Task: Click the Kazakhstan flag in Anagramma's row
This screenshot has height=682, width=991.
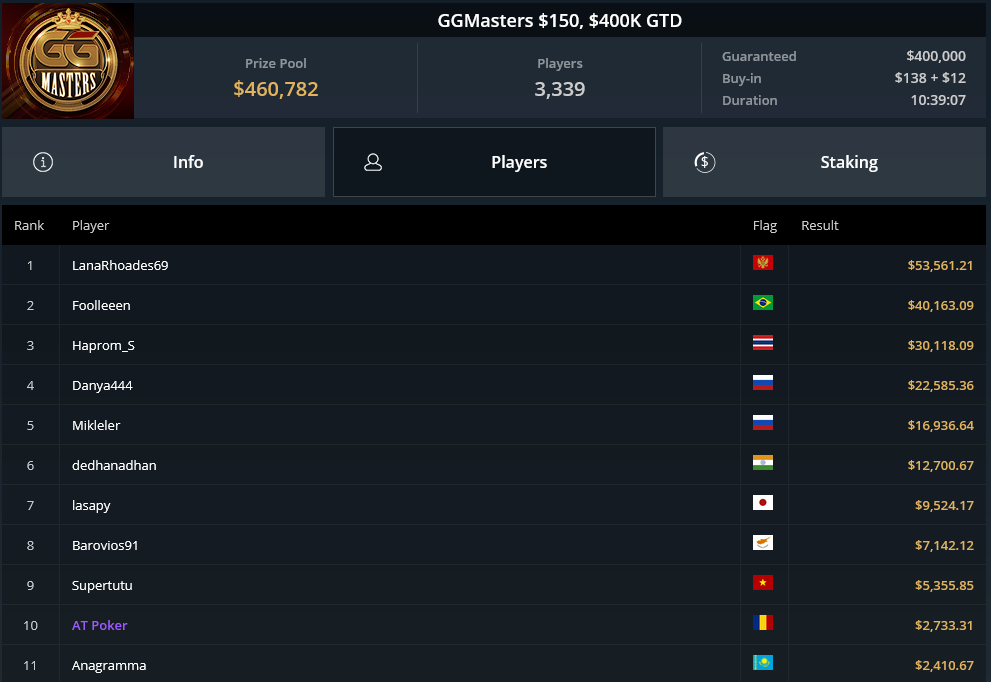Action: [763, 662]
